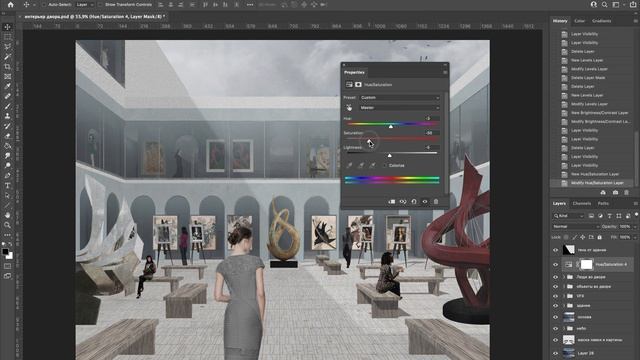The width and height of the screenshot is (640, 360).
Task: Select the Crop tool
Action: [7, 67]
